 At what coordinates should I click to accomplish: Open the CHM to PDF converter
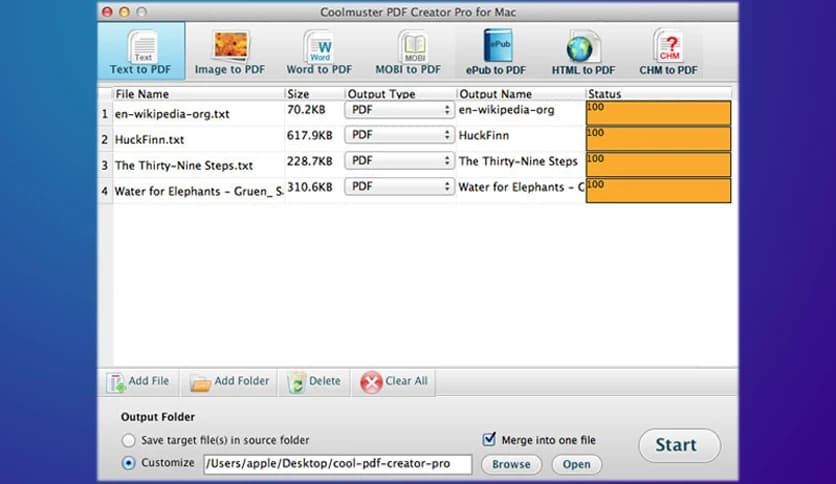[668, 52]
